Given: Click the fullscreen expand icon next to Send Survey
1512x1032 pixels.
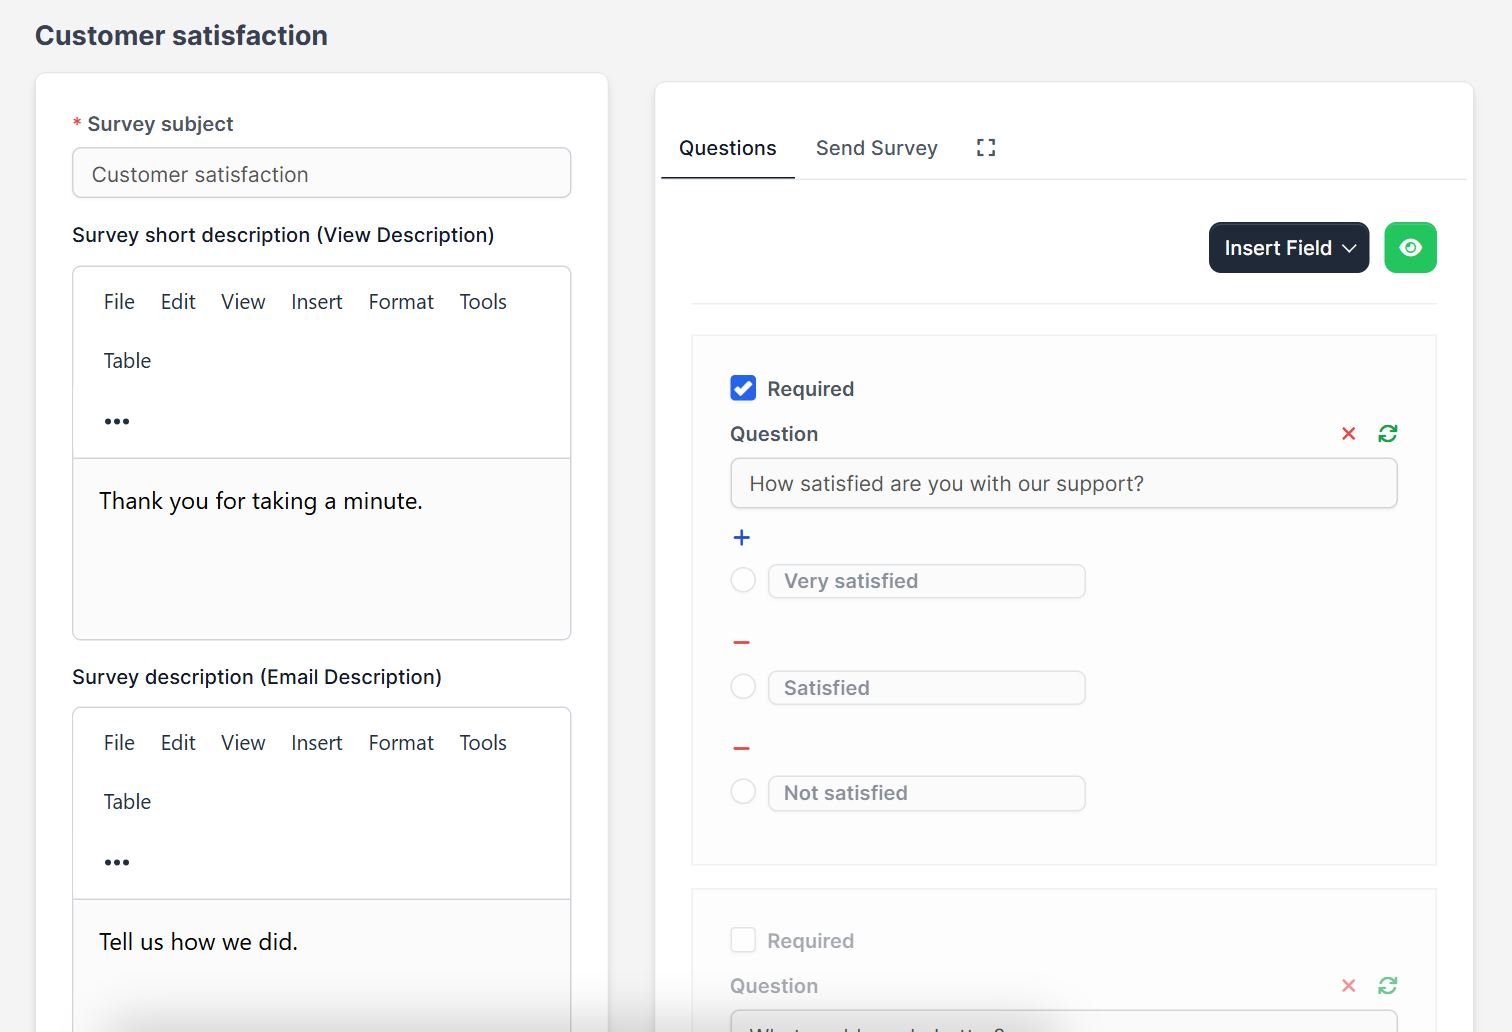Looking at the screenshot, I should [x=986, y=148].
